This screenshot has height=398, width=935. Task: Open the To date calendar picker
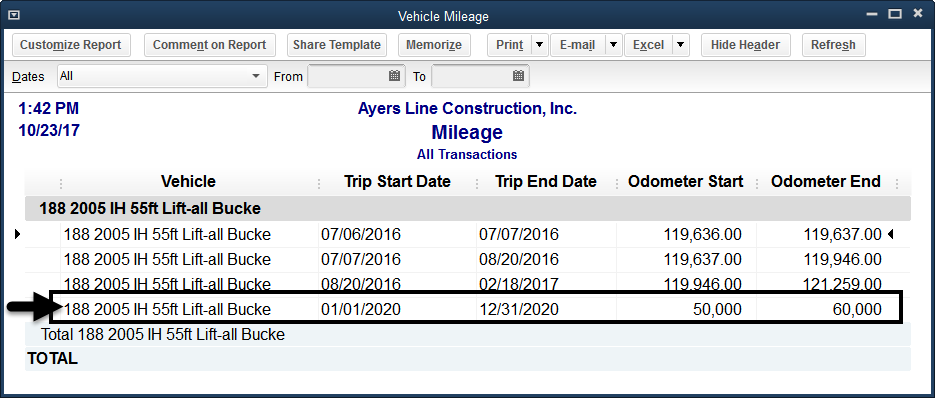pyautogui.click(x=518, y=76)
